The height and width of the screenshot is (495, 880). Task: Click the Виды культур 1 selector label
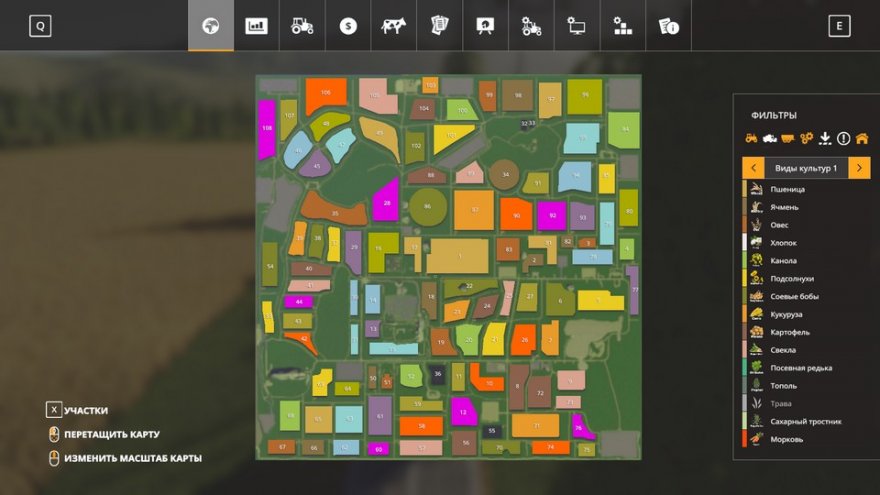tap(805, 168)
